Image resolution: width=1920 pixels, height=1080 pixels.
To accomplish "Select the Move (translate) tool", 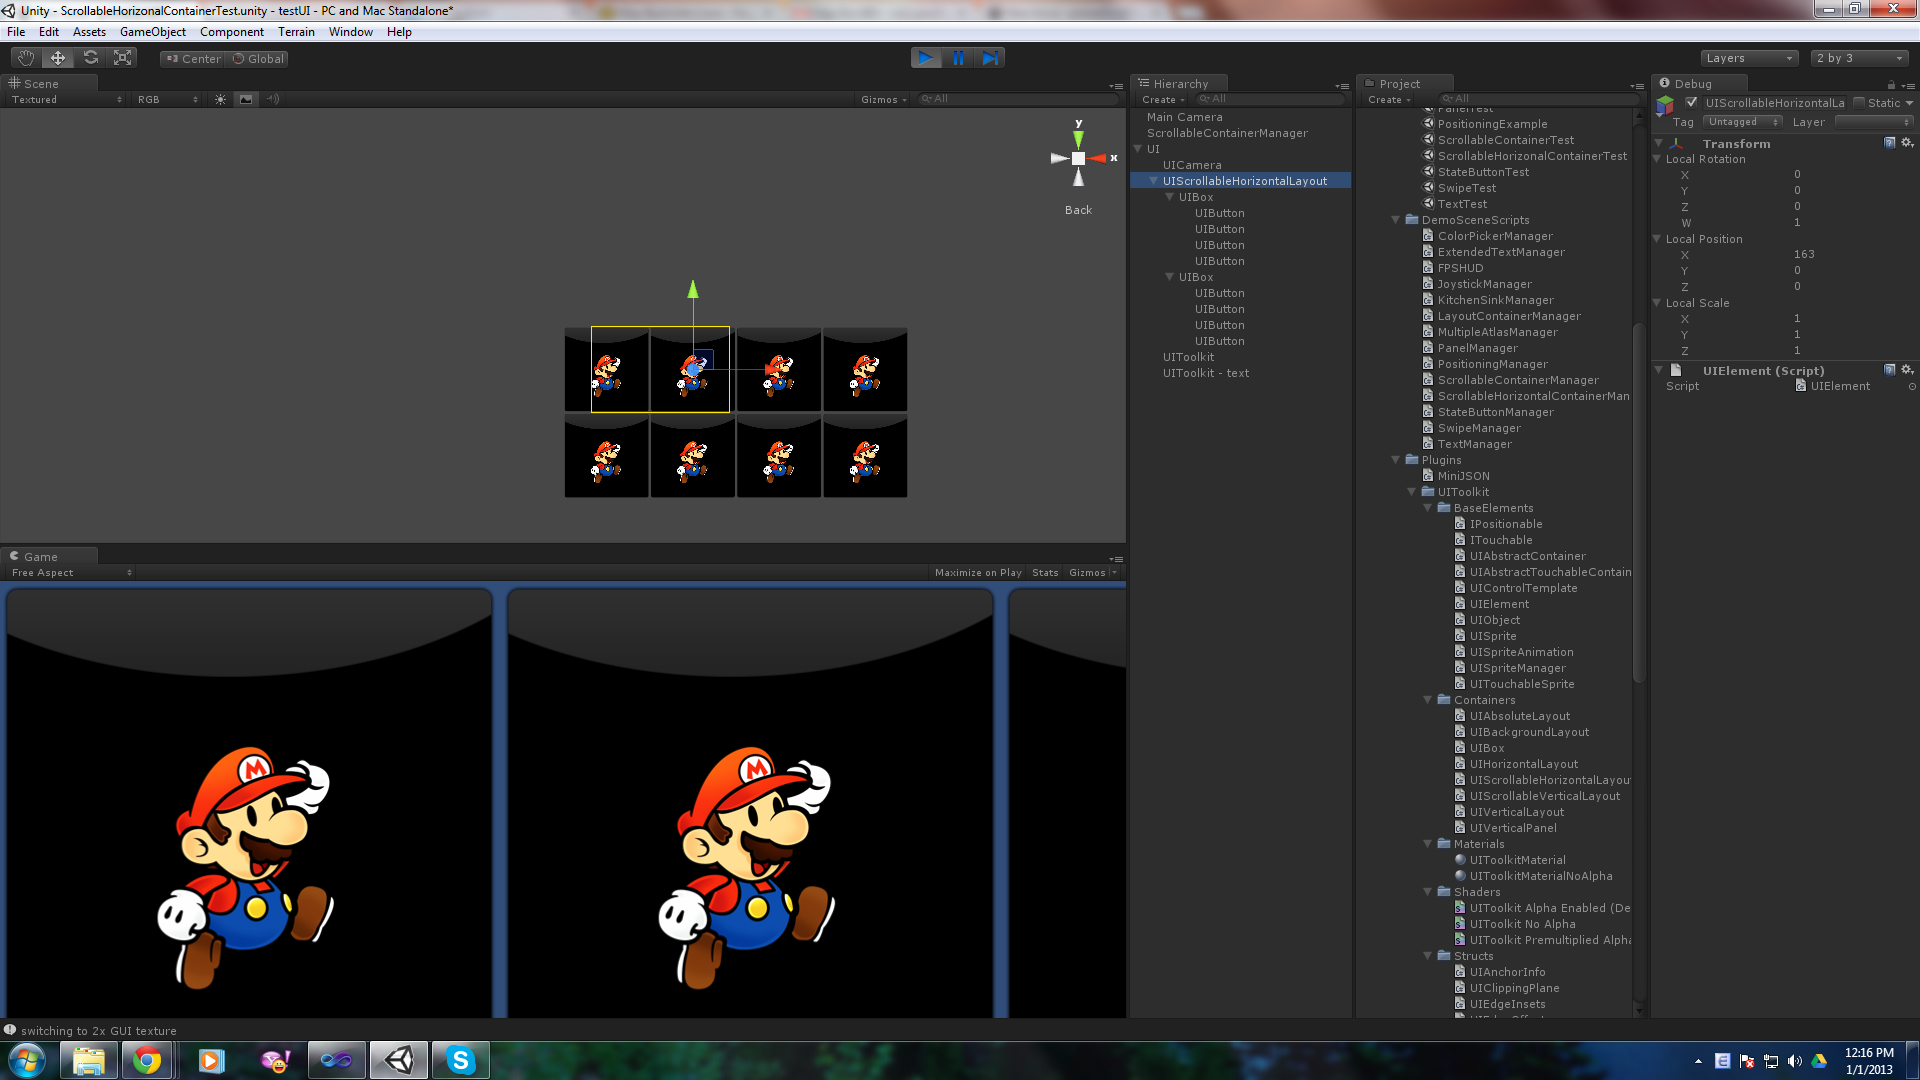I will pyautogui.click(x=58, y=58).
